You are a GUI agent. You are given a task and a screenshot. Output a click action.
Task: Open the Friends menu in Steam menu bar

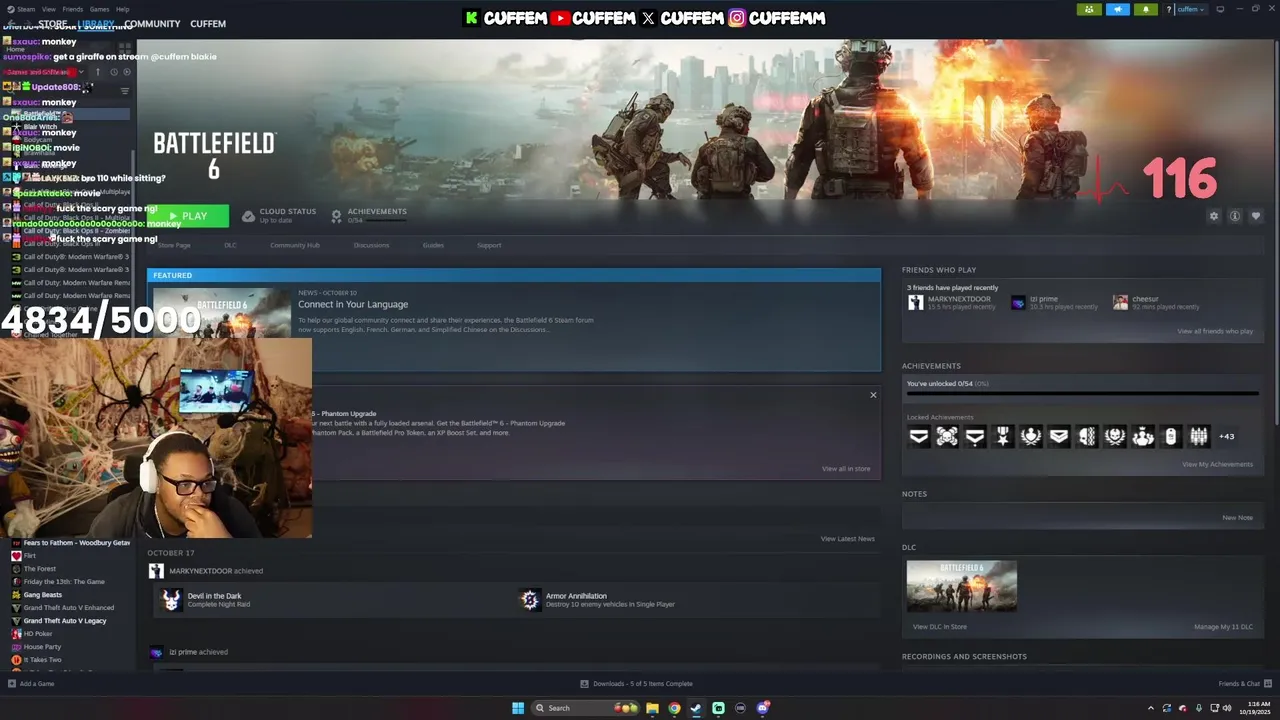[73, 9]
